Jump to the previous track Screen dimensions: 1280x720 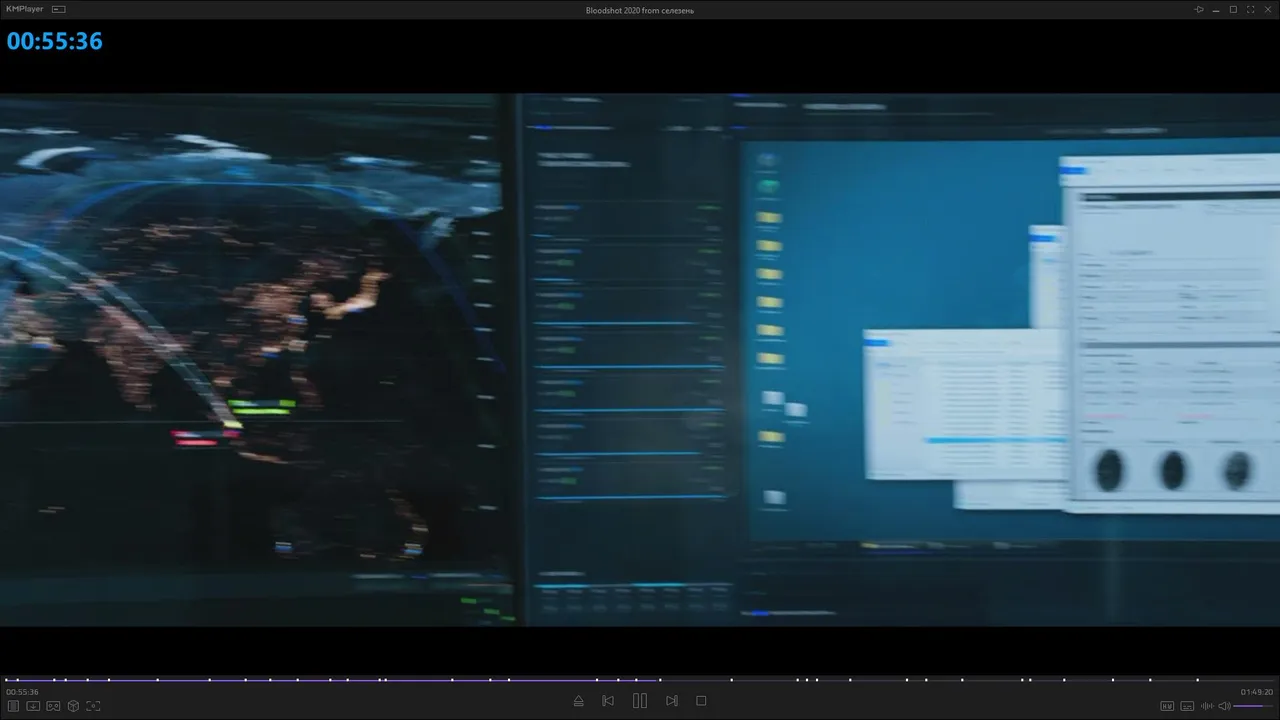pyautogui.click(x=608, y=701)
